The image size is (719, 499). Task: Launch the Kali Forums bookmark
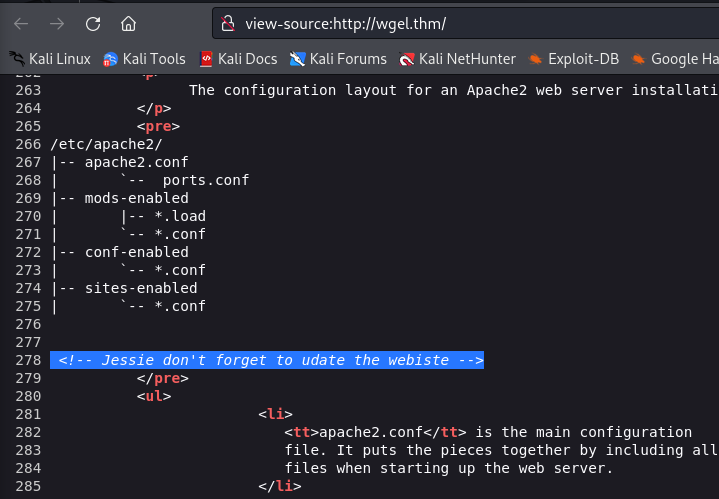click(338, 59)
